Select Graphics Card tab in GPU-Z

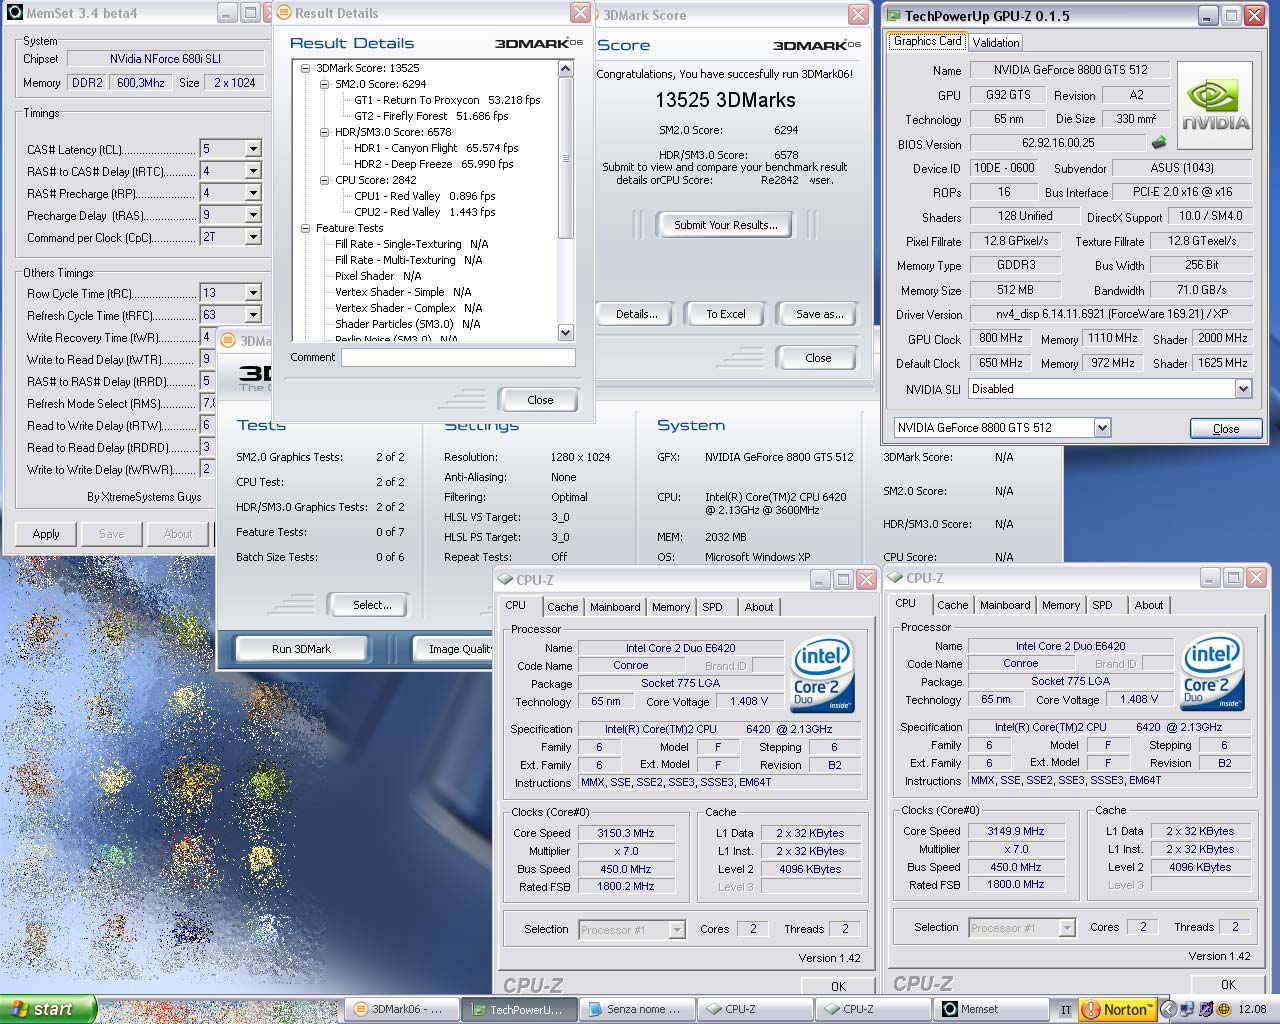(928, 41)
